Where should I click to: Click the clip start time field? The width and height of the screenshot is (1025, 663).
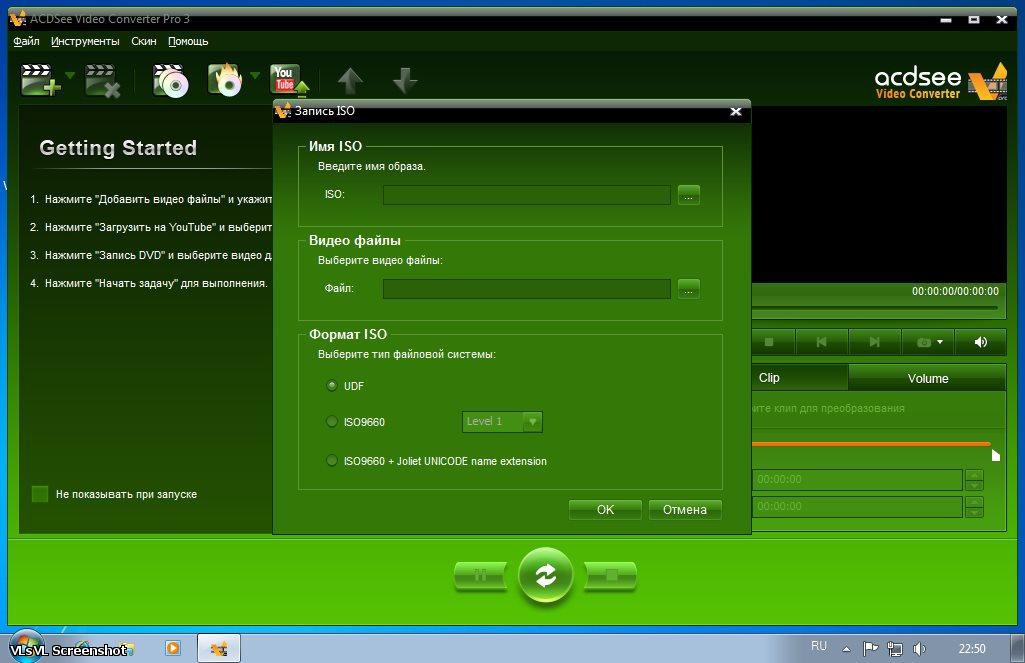coord(857,479)
